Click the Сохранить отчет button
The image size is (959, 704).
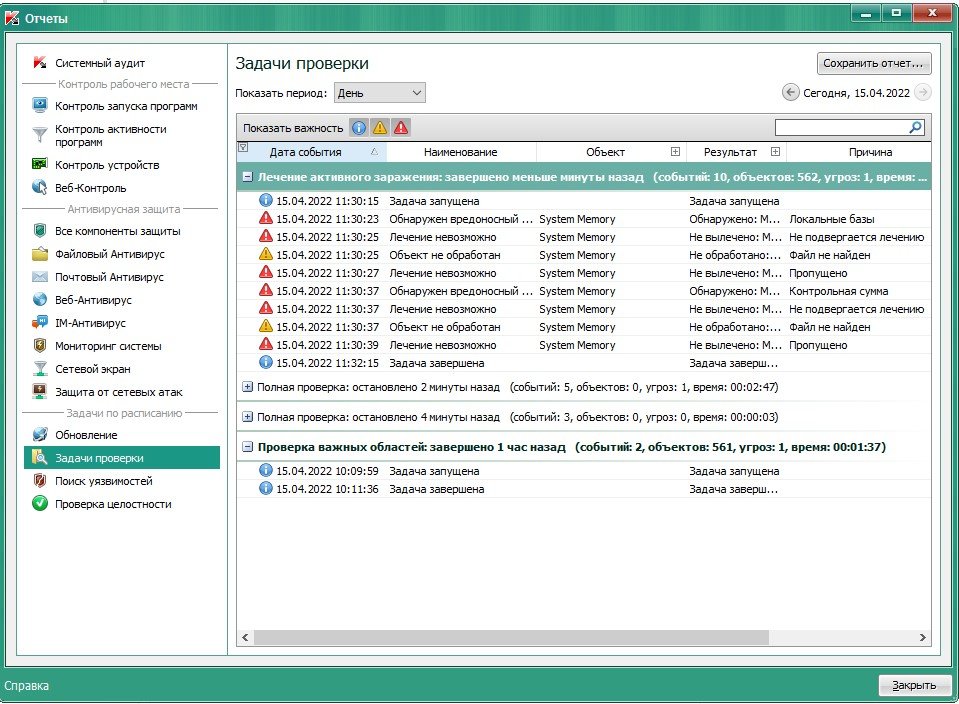(874, 63)
